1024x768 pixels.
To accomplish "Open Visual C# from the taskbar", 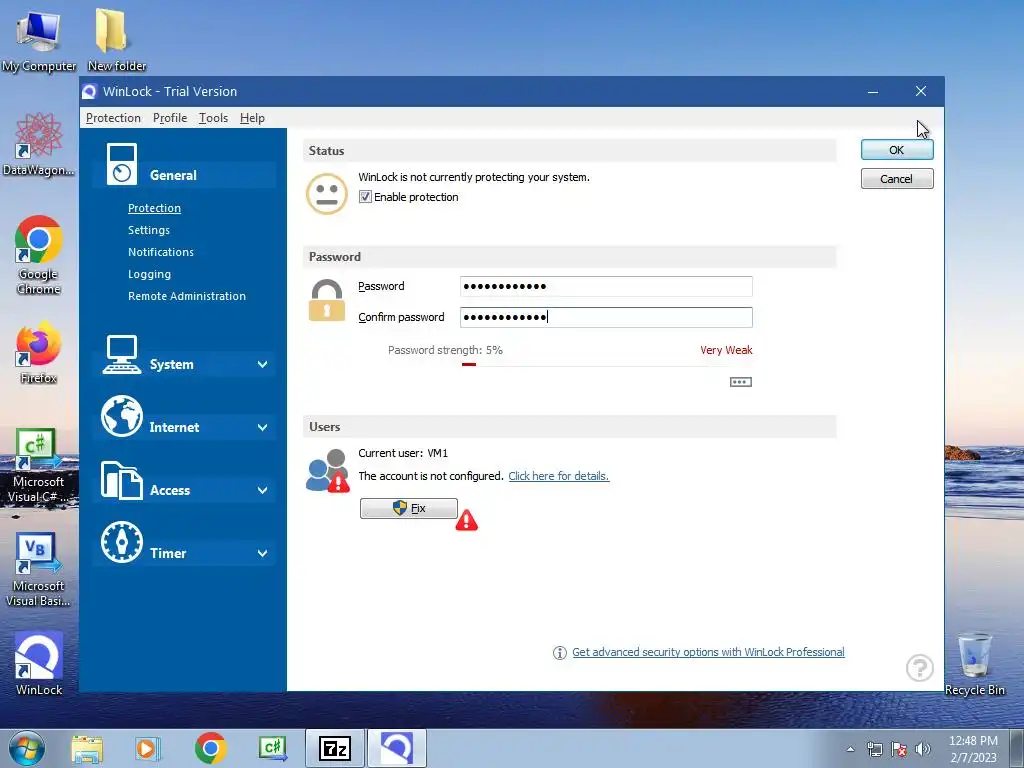I will [273, 748].
